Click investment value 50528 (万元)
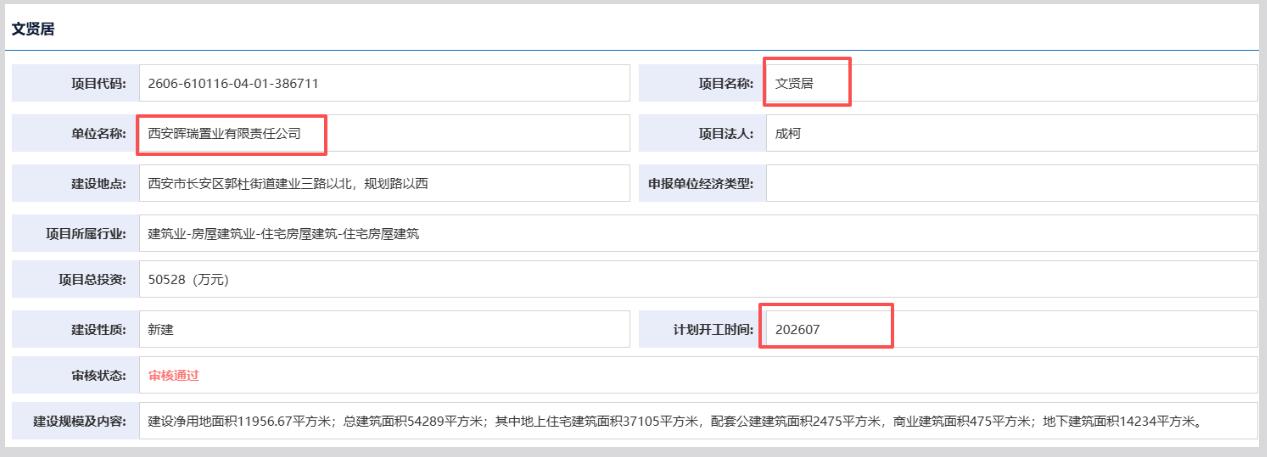This screenshot has width=1267, height=457. click(188, 279)
